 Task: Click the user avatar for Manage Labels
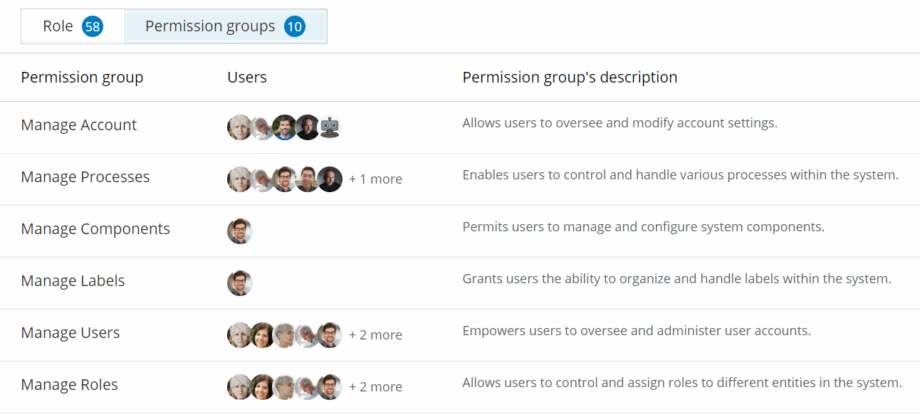240,283
